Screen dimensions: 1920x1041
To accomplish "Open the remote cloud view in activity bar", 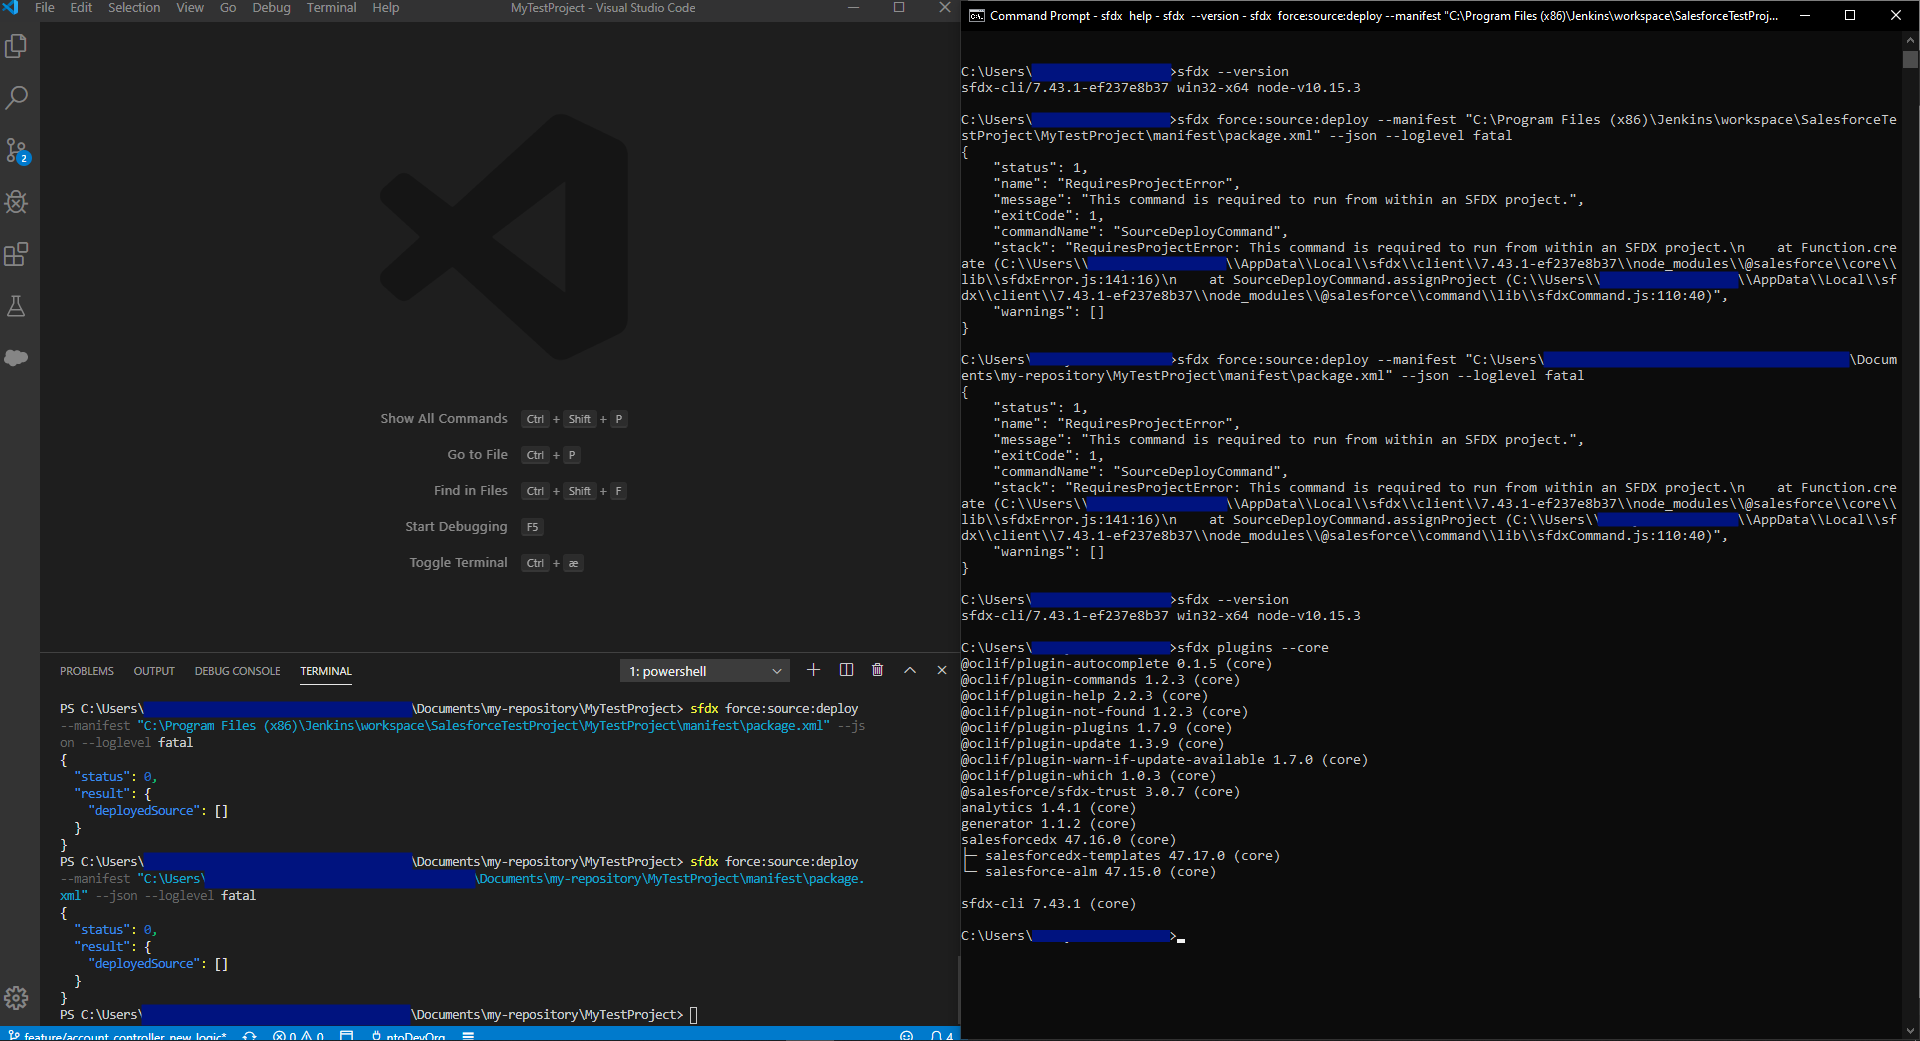I will 17,358.
